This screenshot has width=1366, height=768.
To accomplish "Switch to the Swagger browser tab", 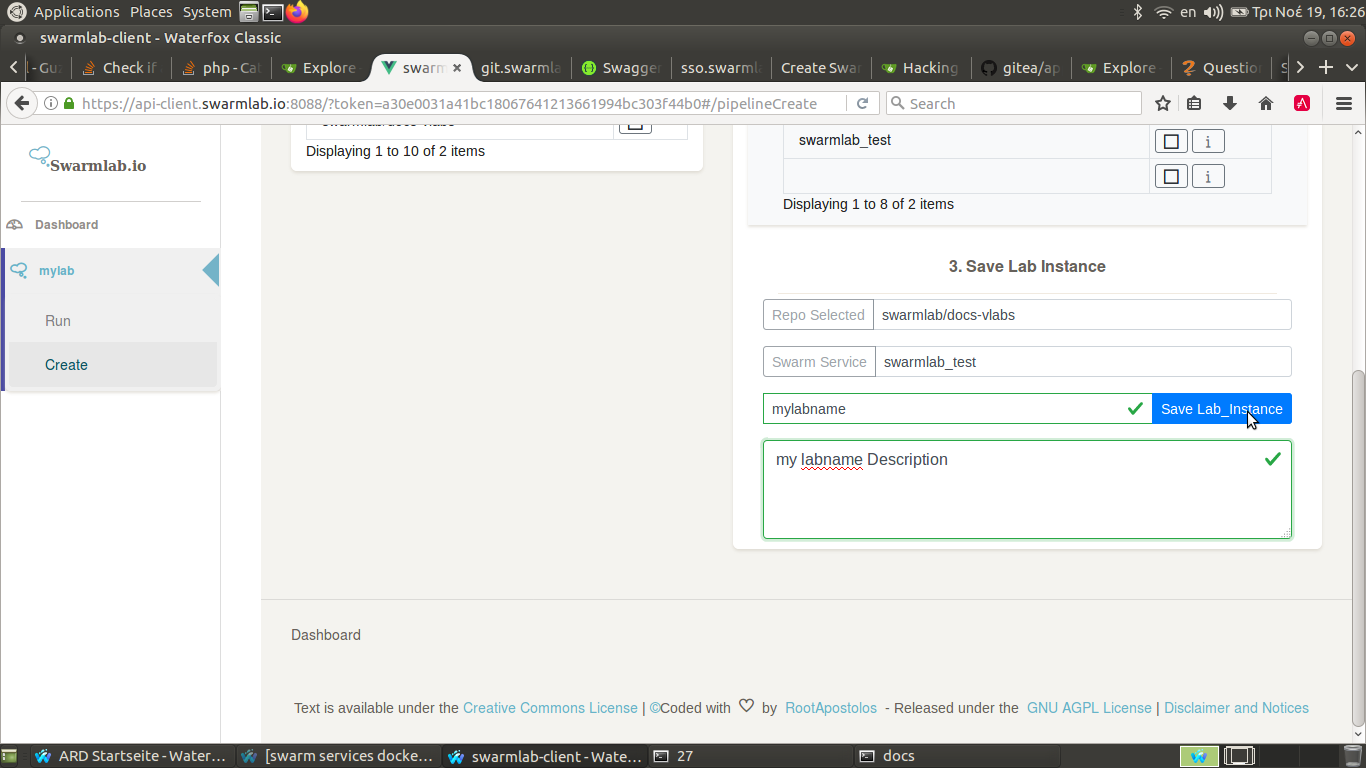I will coord(620,68).
